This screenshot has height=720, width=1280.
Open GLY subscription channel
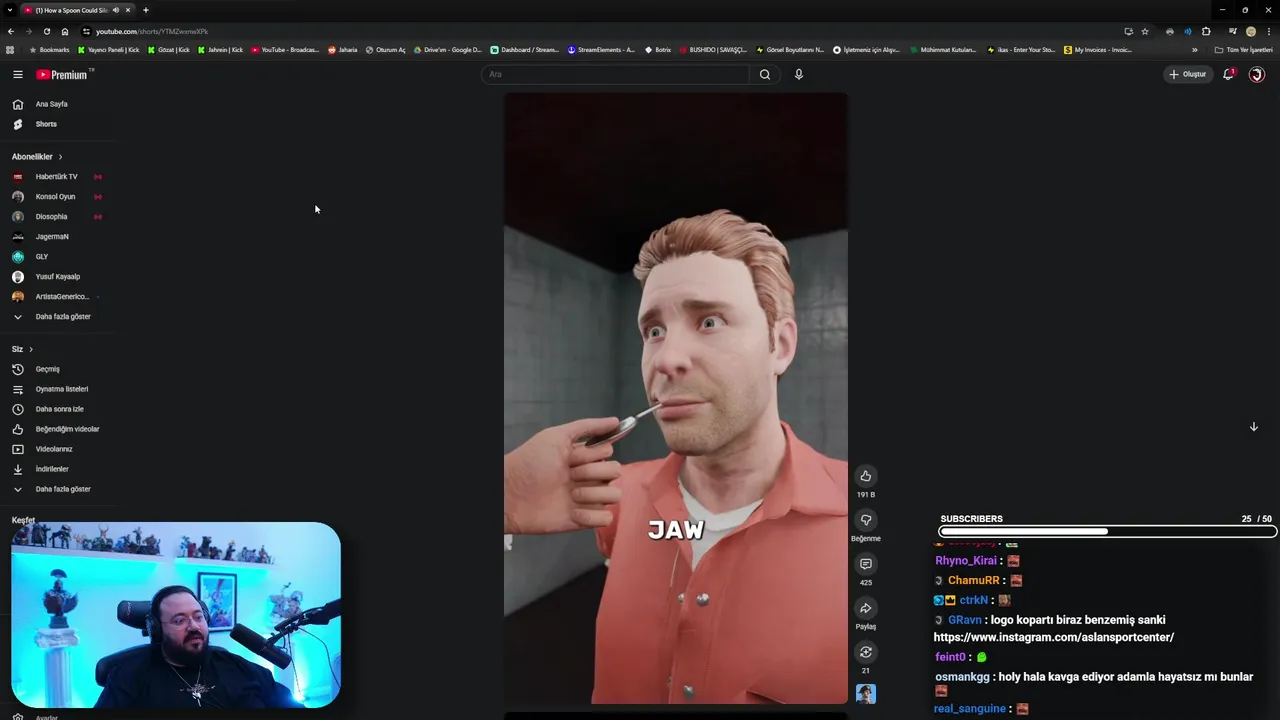(x=41, y=257)
